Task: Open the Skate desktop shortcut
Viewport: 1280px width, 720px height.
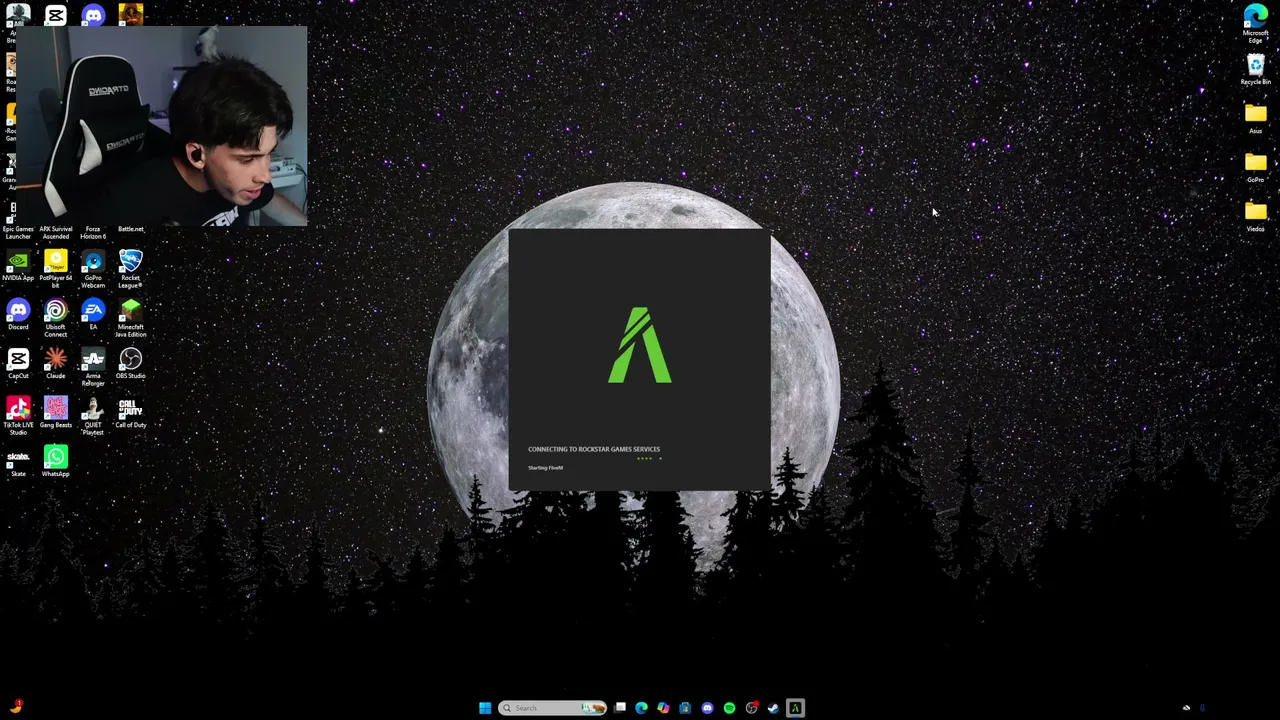Action: (18, 461)
